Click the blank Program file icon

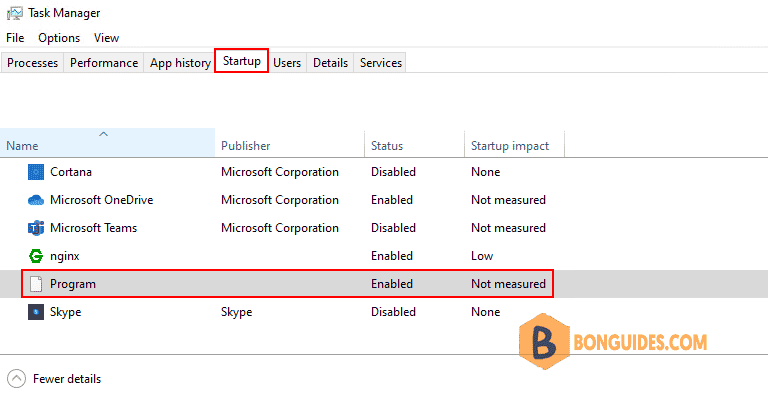pos(36,284)
